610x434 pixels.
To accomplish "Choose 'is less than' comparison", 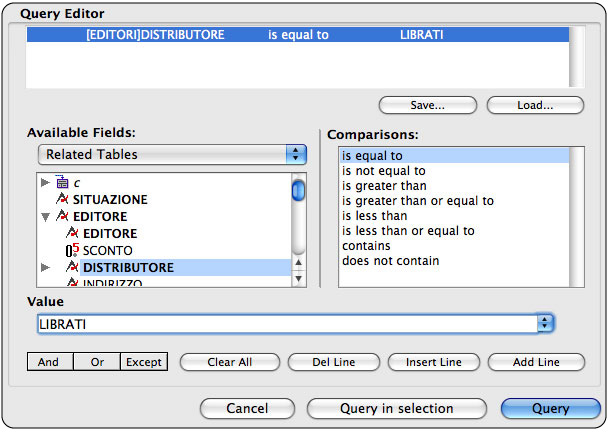I will 454,216.
